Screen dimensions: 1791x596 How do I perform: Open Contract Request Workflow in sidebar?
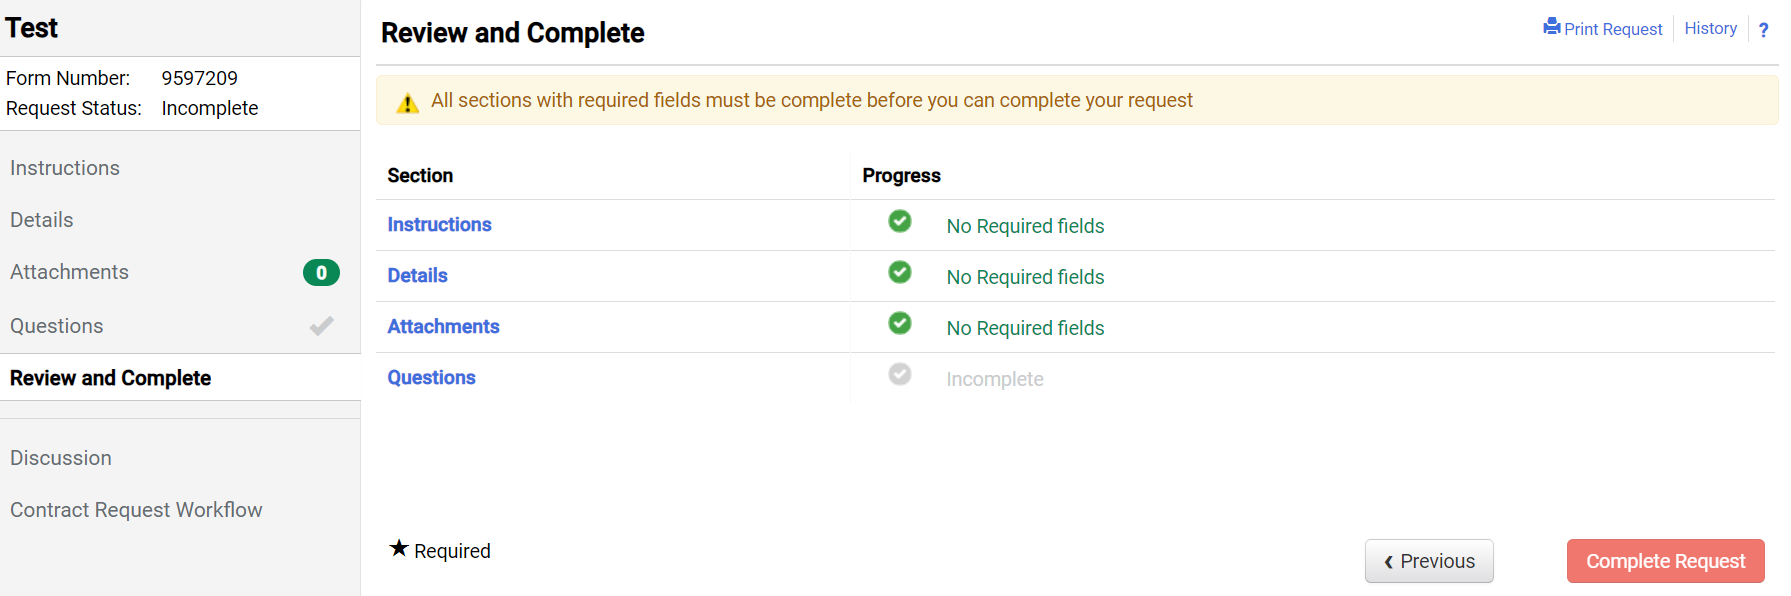pos(136,510)
